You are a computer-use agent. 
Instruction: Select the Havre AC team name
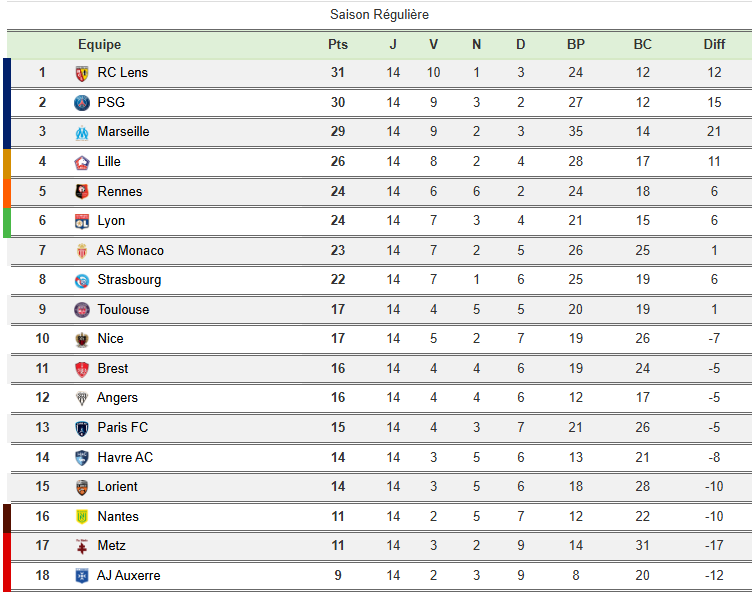pyautogui.click(x=125, y=457)
